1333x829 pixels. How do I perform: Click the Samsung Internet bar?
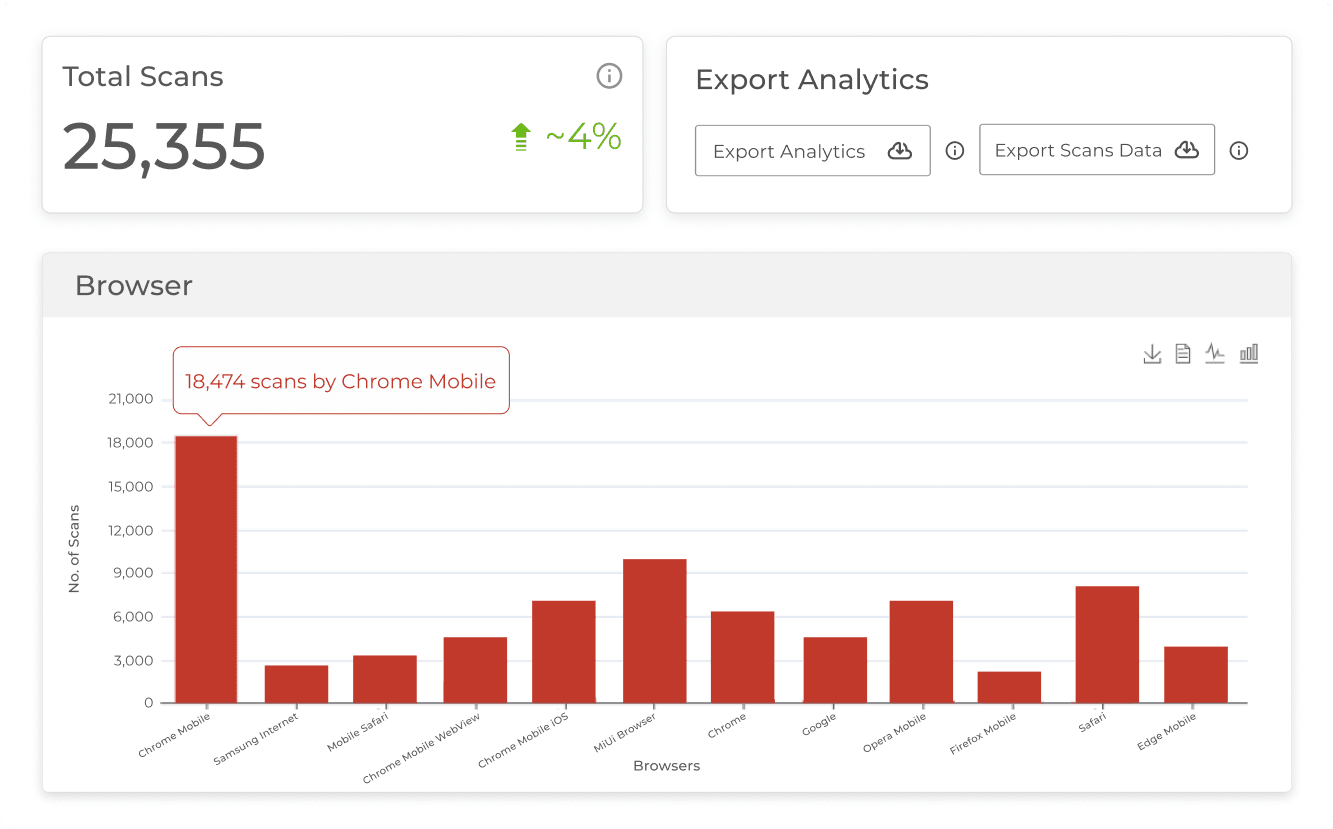pyautogui.click(x=296, y=684)
